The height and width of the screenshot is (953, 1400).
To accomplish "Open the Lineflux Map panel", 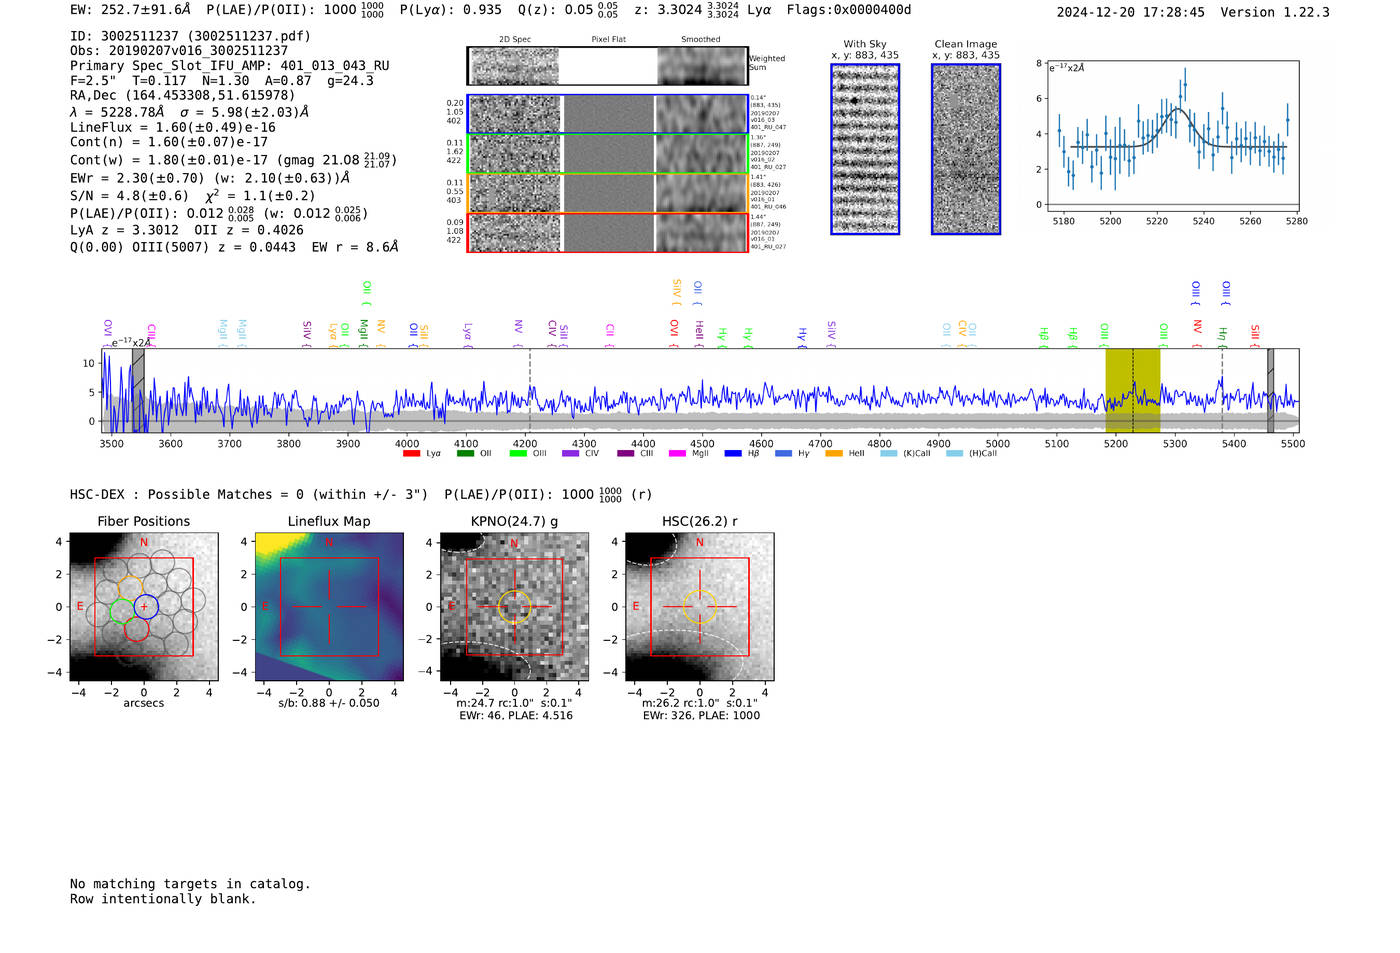I will click(329, 606).
